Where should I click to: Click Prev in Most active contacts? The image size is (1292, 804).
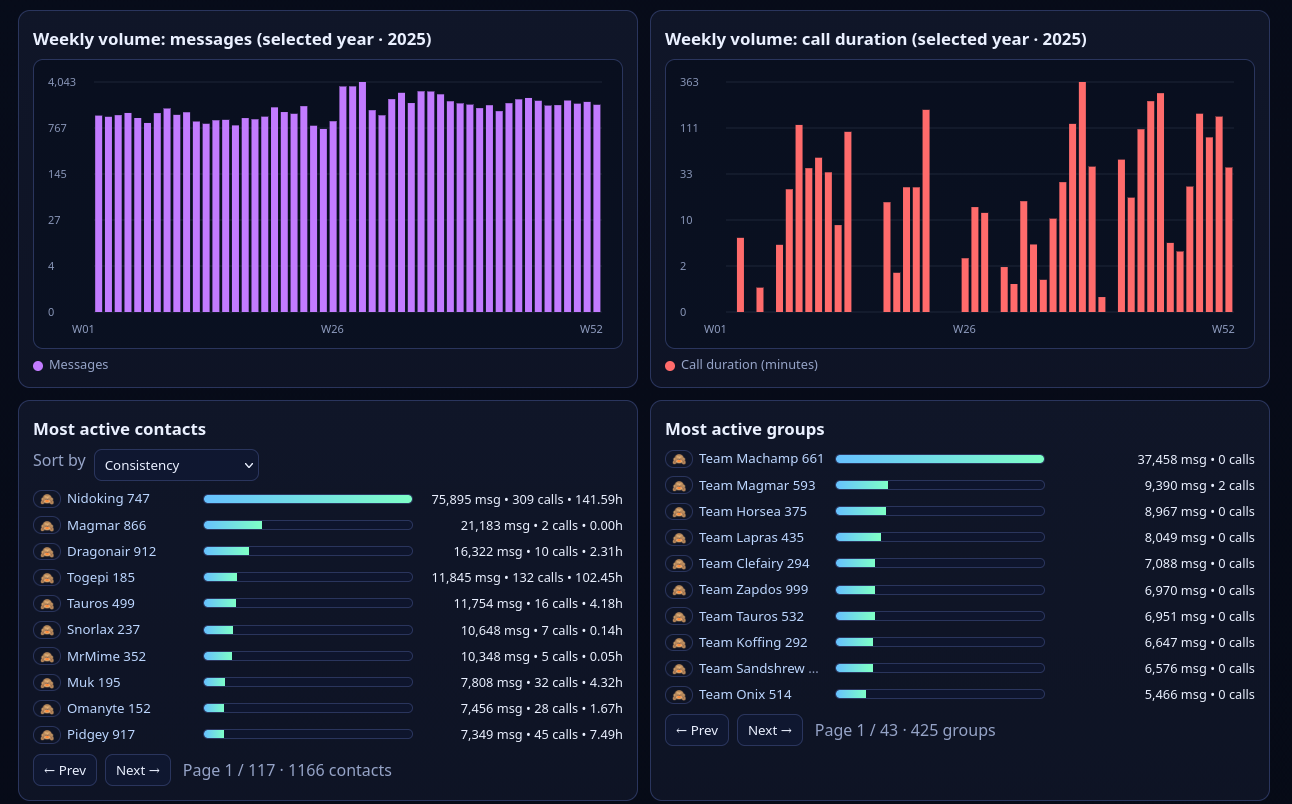coord(64,769)
